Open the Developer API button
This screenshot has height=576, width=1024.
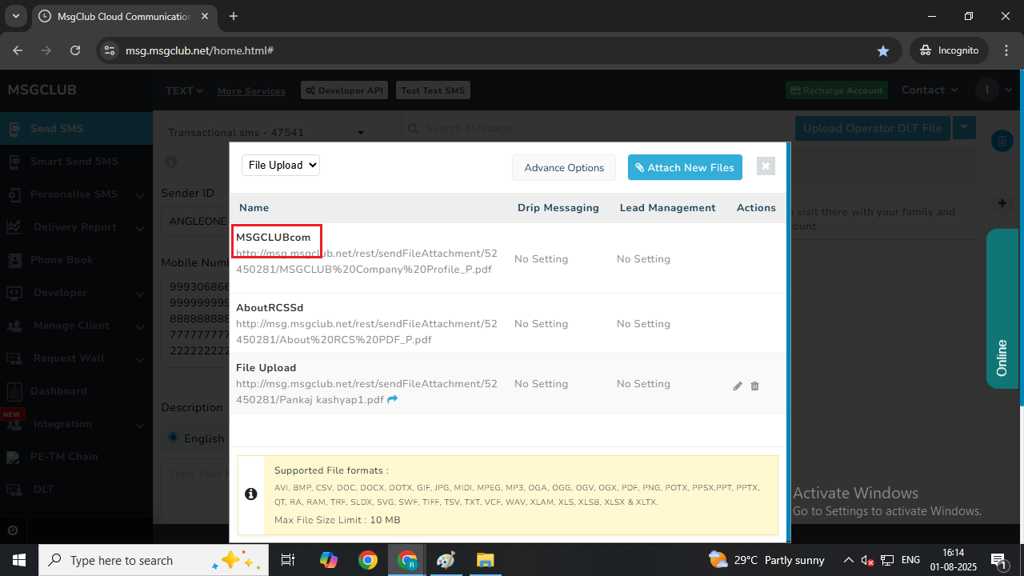pyautogui.click(x=344, y=90)
